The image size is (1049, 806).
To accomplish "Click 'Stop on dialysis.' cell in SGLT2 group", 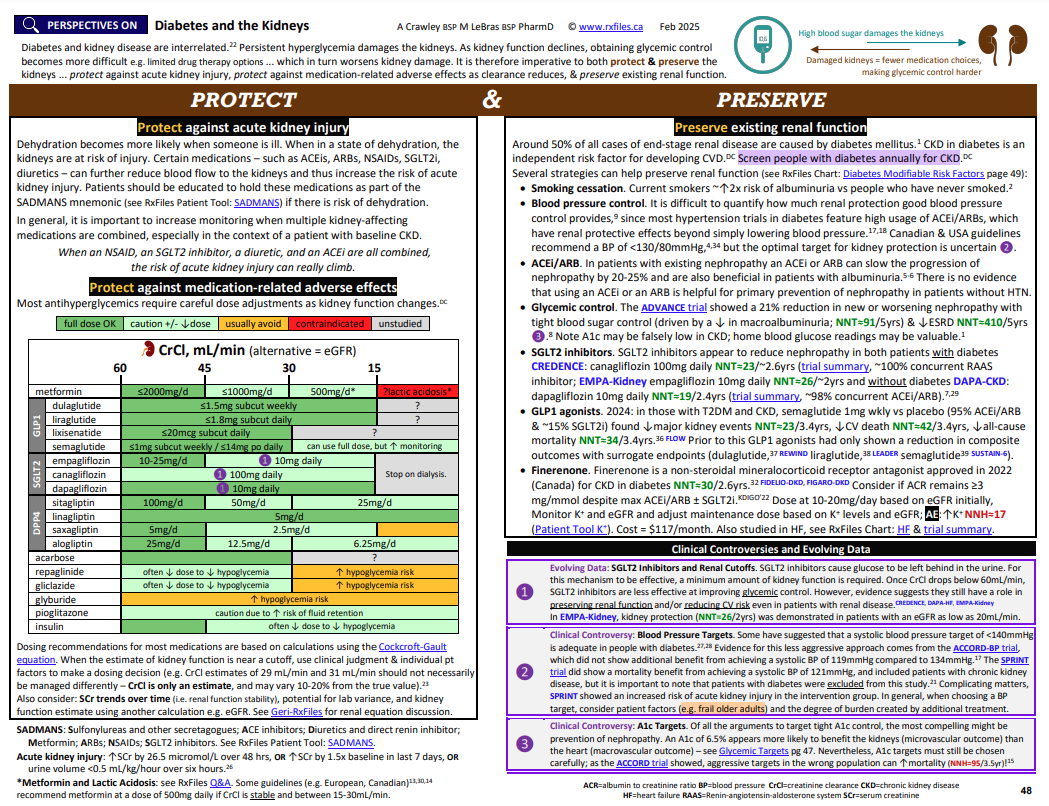I will pos(416,474).
